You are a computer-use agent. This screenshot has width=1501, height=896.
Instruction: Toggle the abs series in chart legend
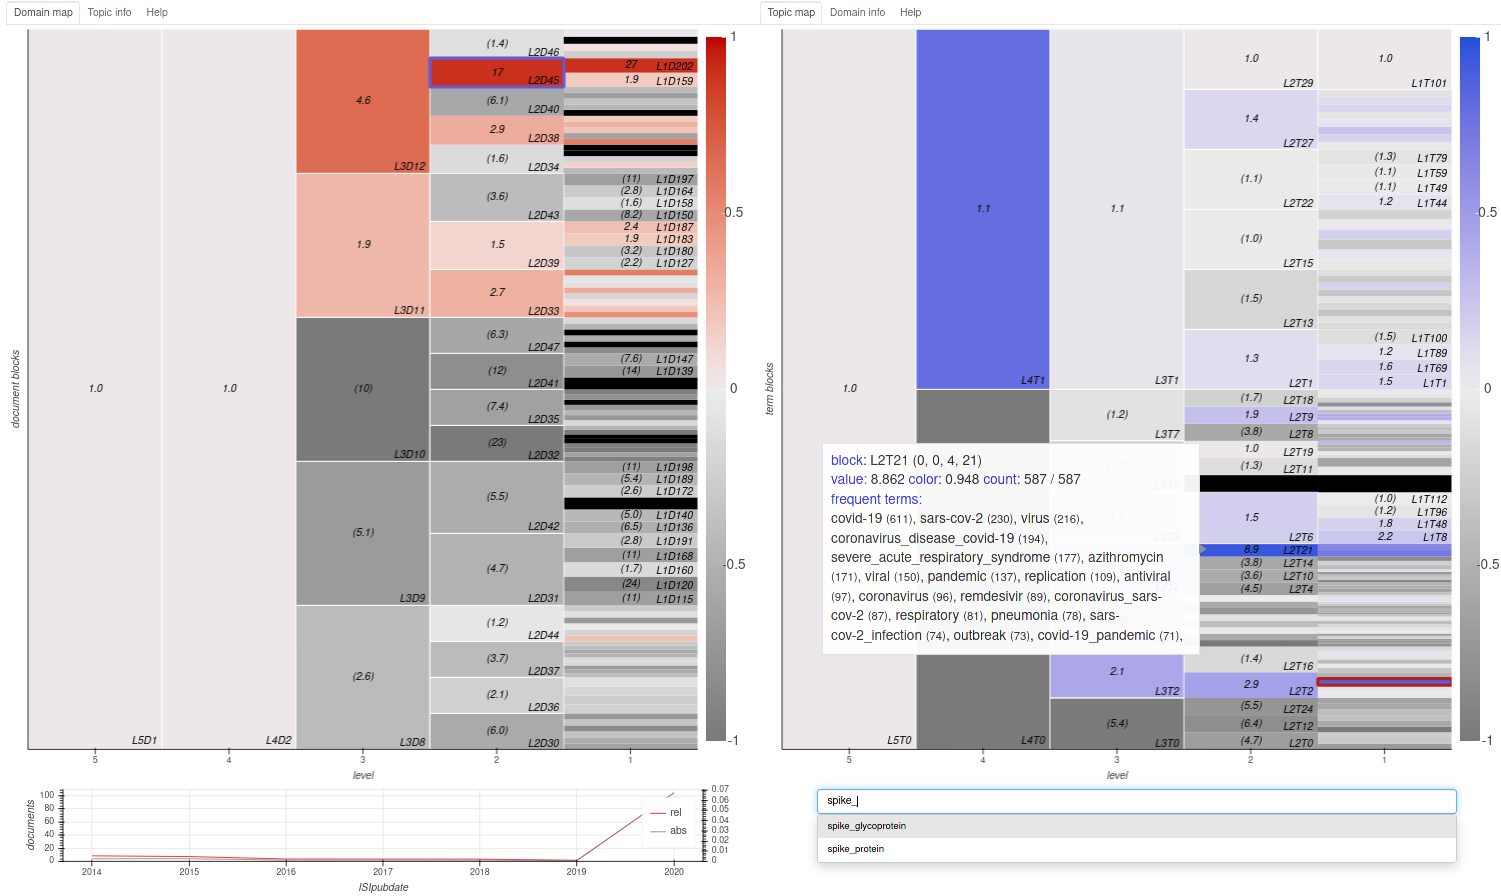pos(668,831)
